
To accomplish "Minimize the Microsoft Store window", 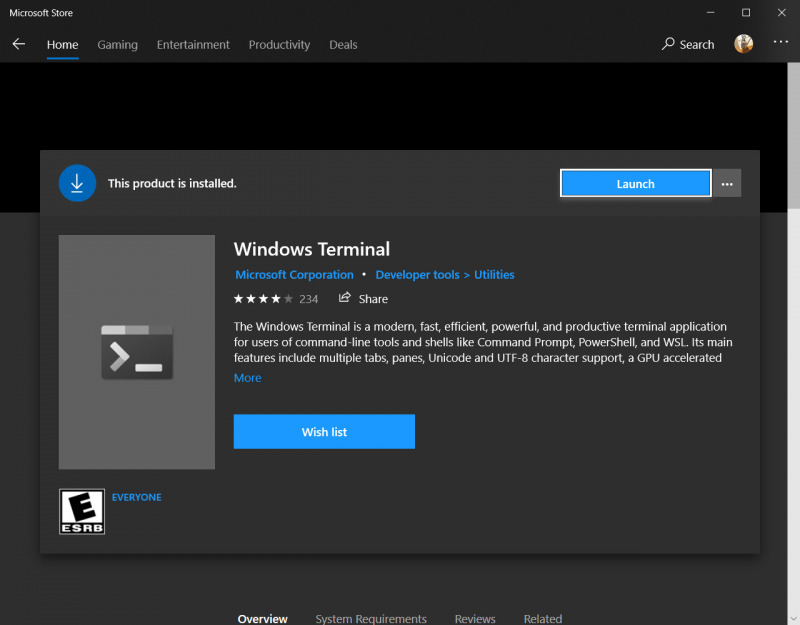I will click(x=710, y=13).
